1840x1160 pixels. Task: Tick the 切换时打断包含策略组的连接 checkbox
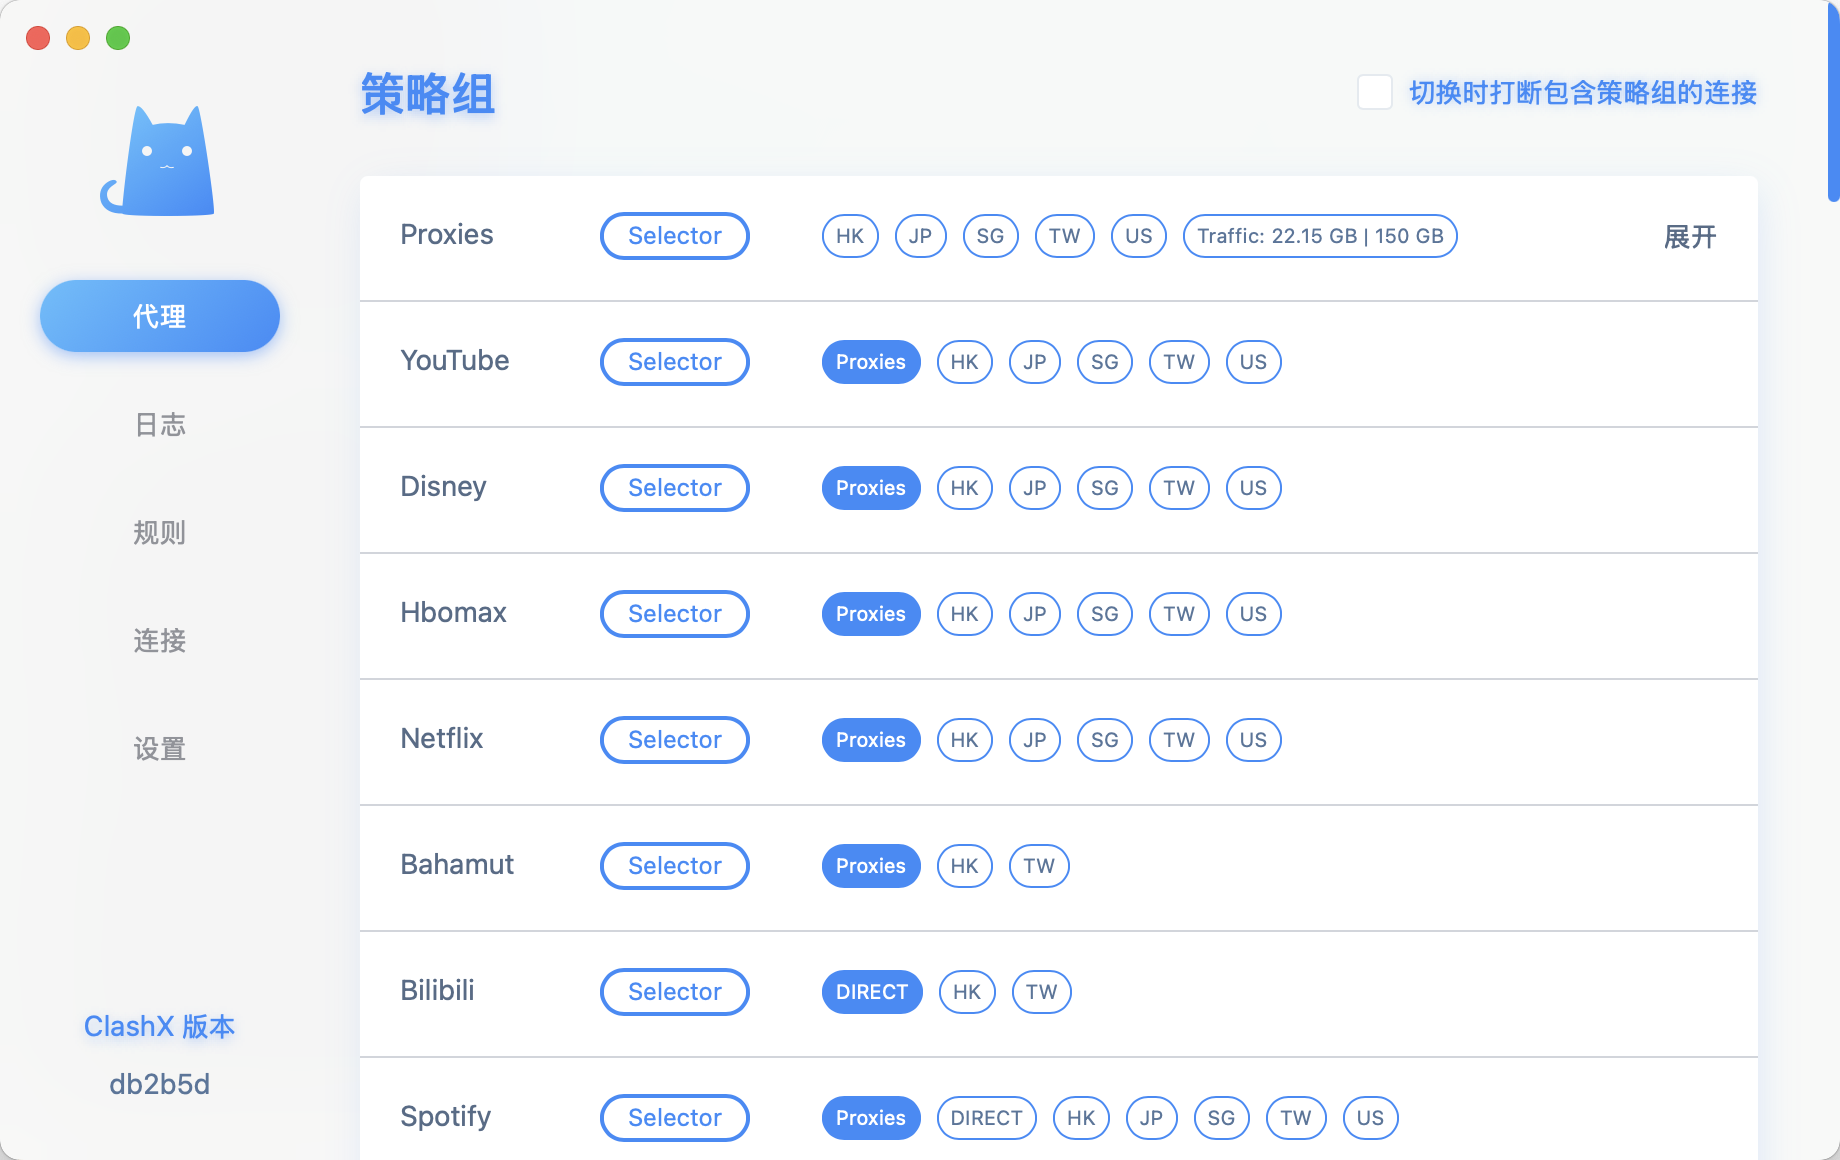tap(1375, 92)
